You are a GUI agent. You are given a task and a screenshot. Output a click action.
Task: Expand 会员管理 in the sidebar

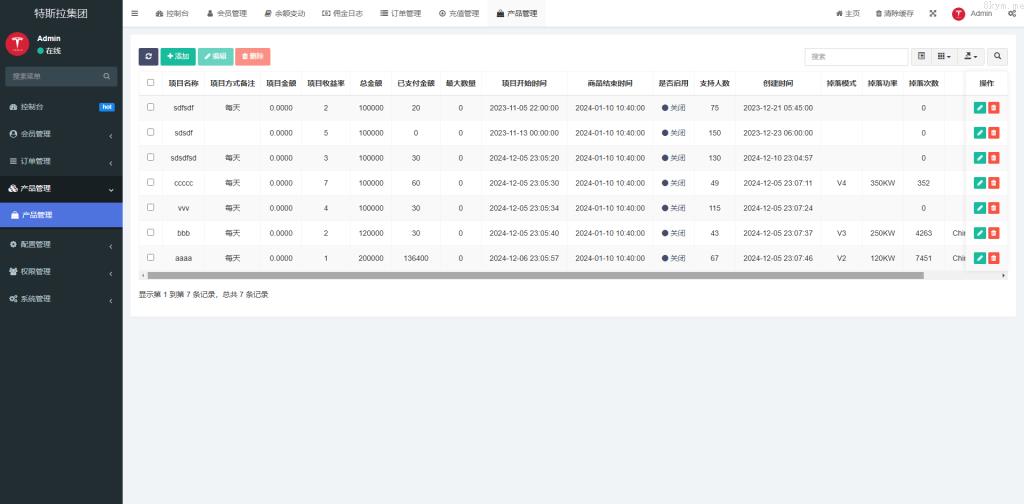[x=61, y=133]
